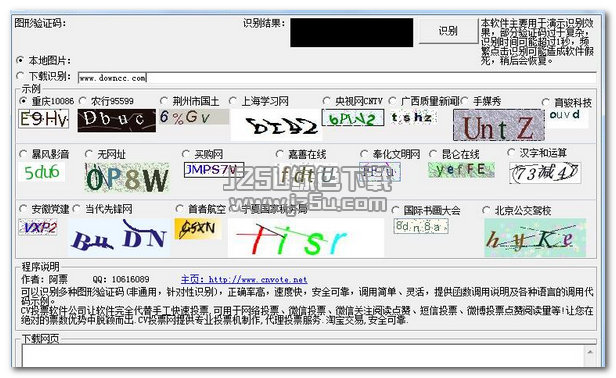Select 荆州市国土 sample radio button
Screen dimensions: 616x378
(x=164, y=101)
